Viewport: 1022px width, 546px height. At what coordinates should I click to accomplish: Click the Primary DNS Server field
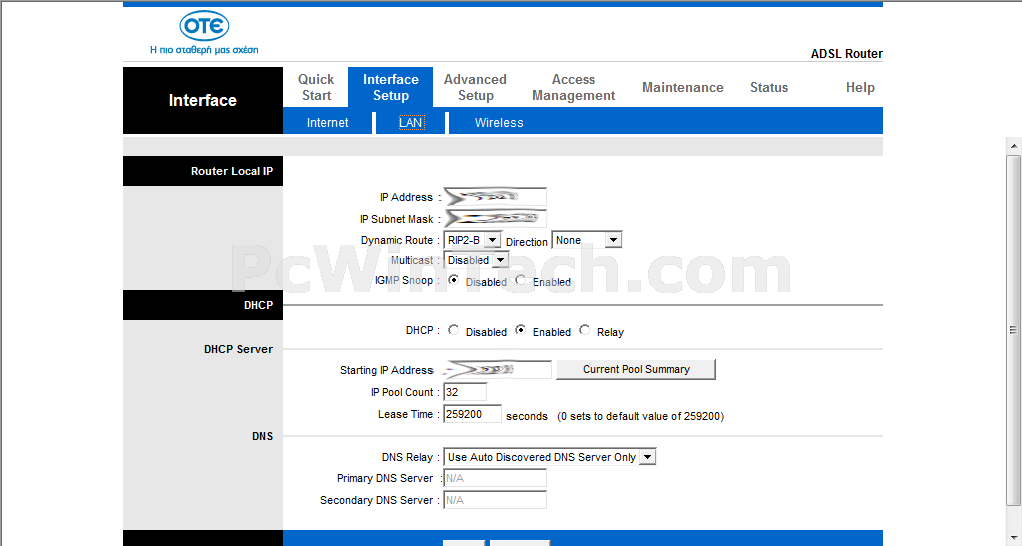click(495, 478)
